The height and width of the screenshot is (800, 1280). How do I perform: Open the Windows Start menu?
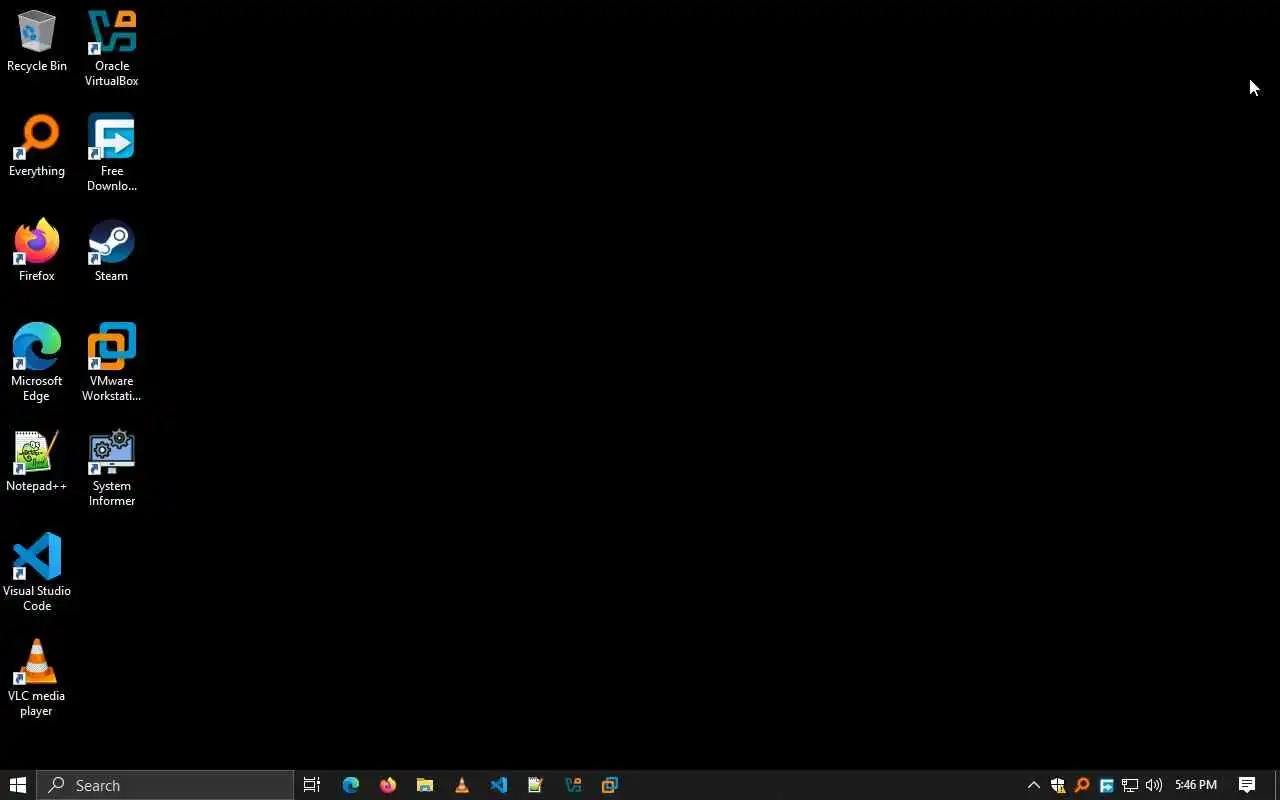point(18,785)
